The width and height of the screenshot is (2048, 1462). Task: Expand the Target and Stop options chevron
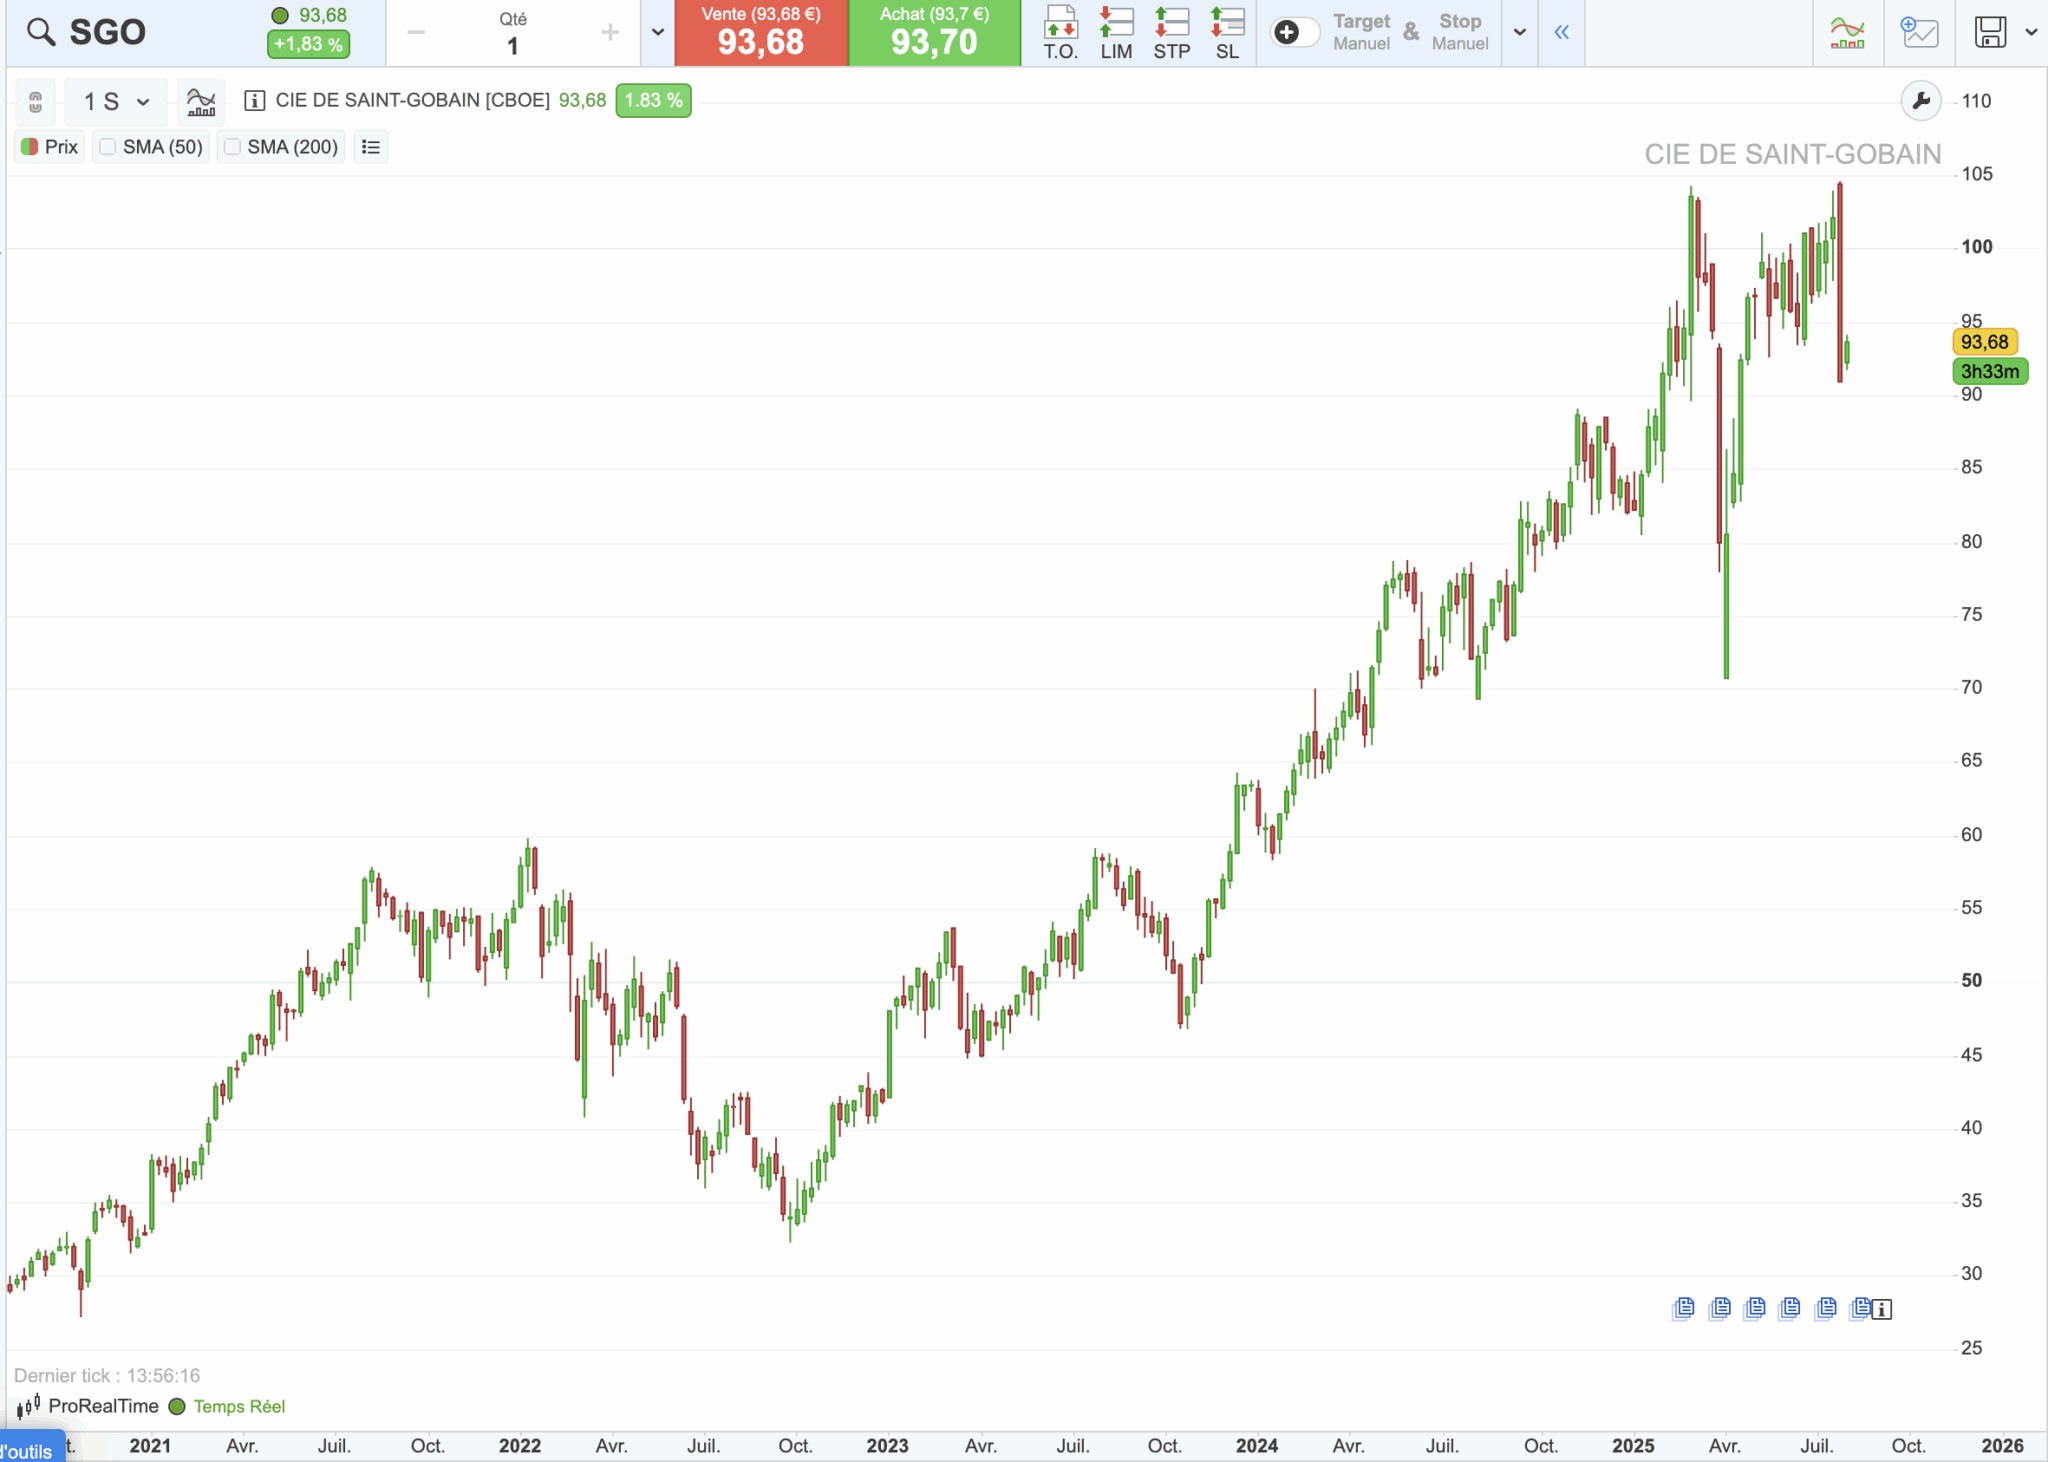[x=1520, y=33]
